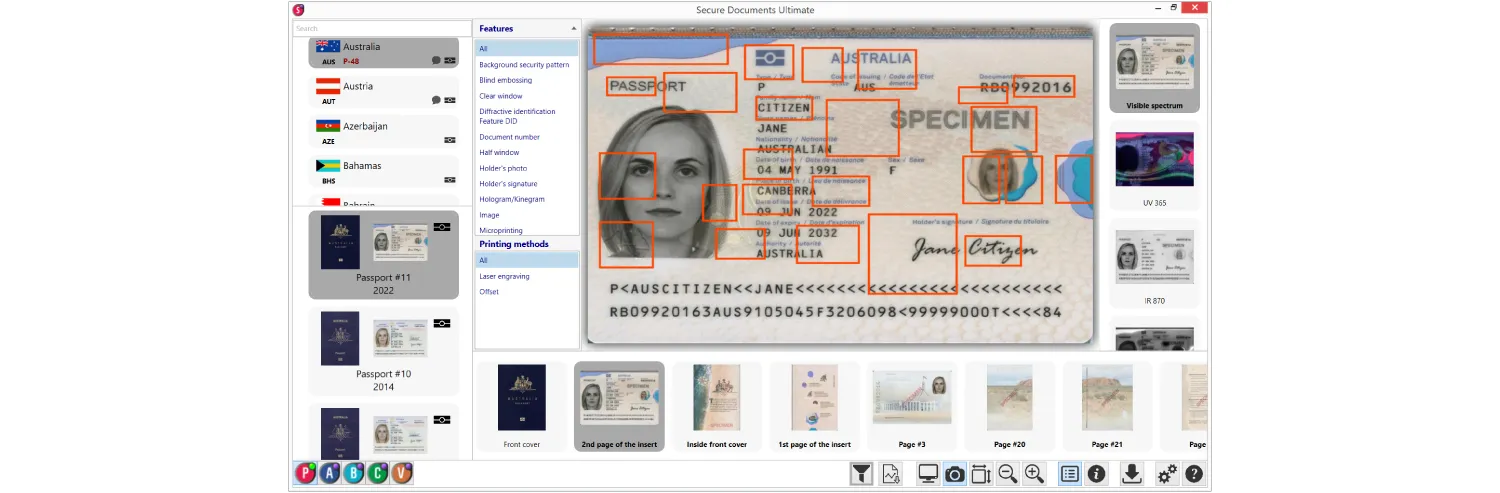Click the Secure Documents logo in title bar
Screen dimensions: 1500x493
click(x=298, y=9)
